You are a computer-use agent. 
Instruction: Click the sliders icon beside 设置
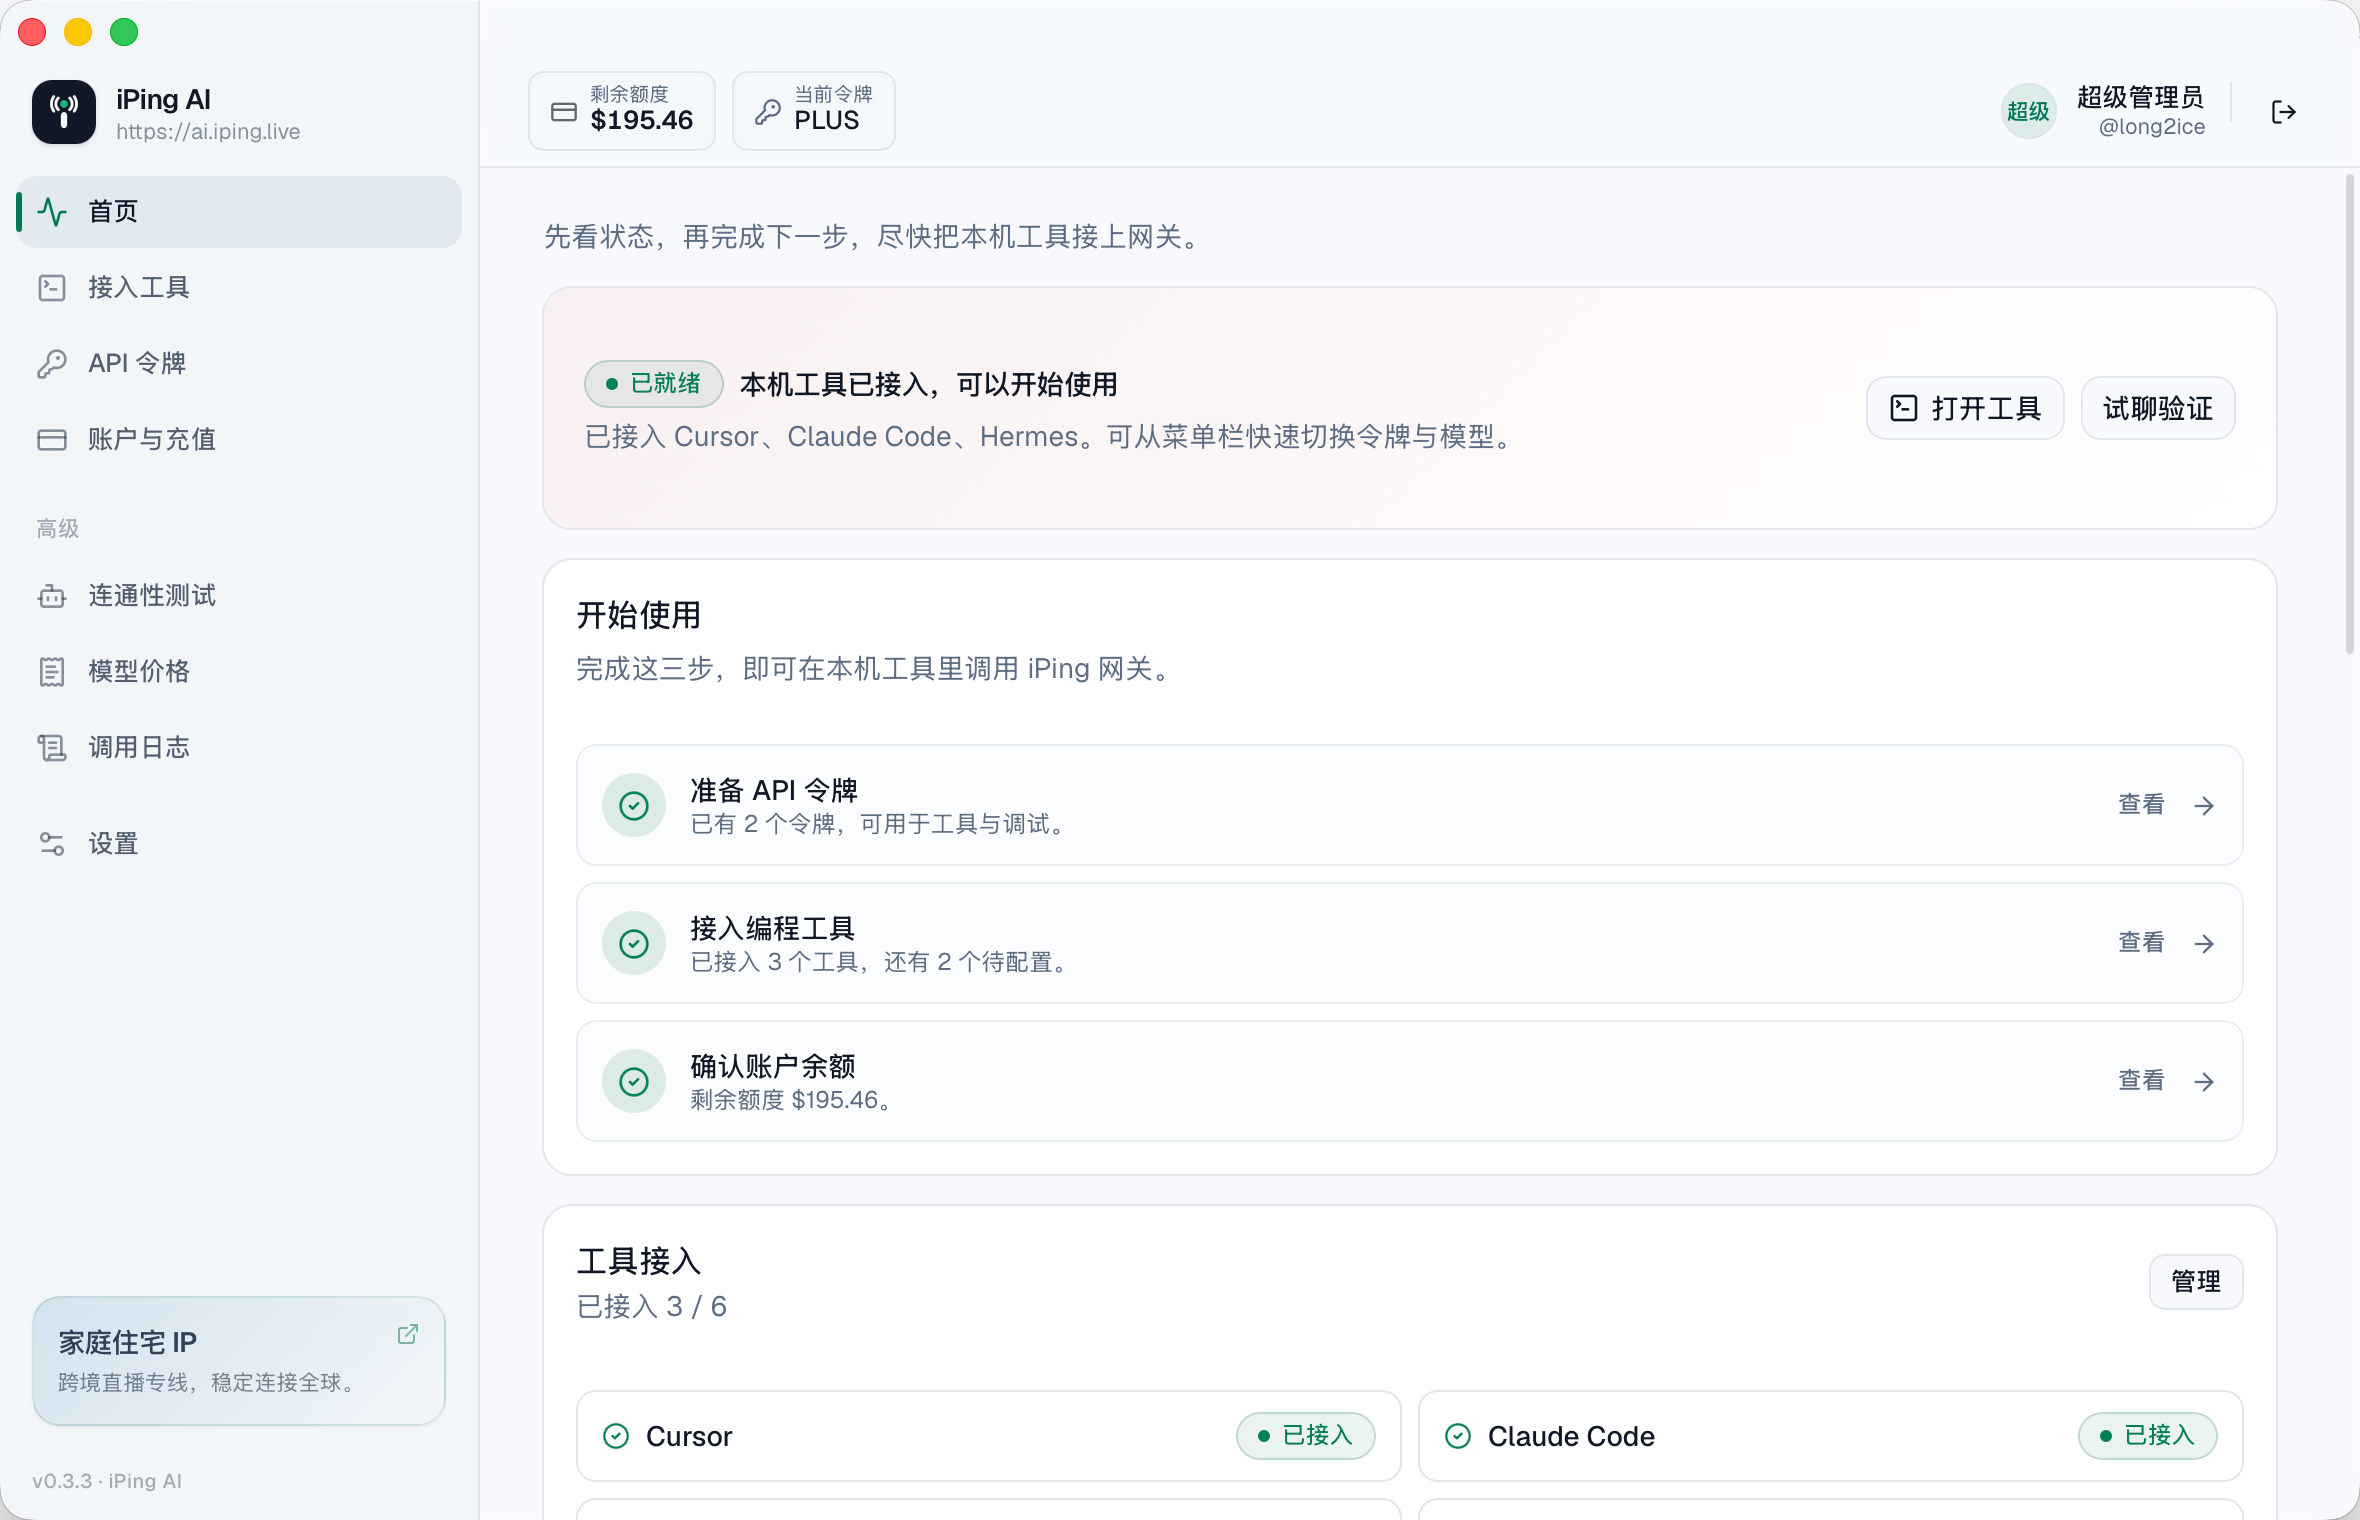click(52, 844)
